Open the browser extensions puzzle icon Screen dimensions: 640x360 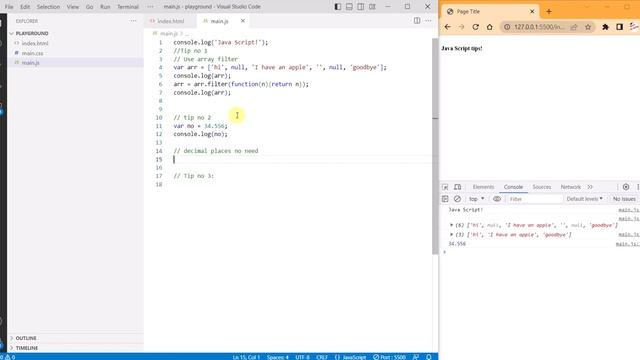click(605, 27)
